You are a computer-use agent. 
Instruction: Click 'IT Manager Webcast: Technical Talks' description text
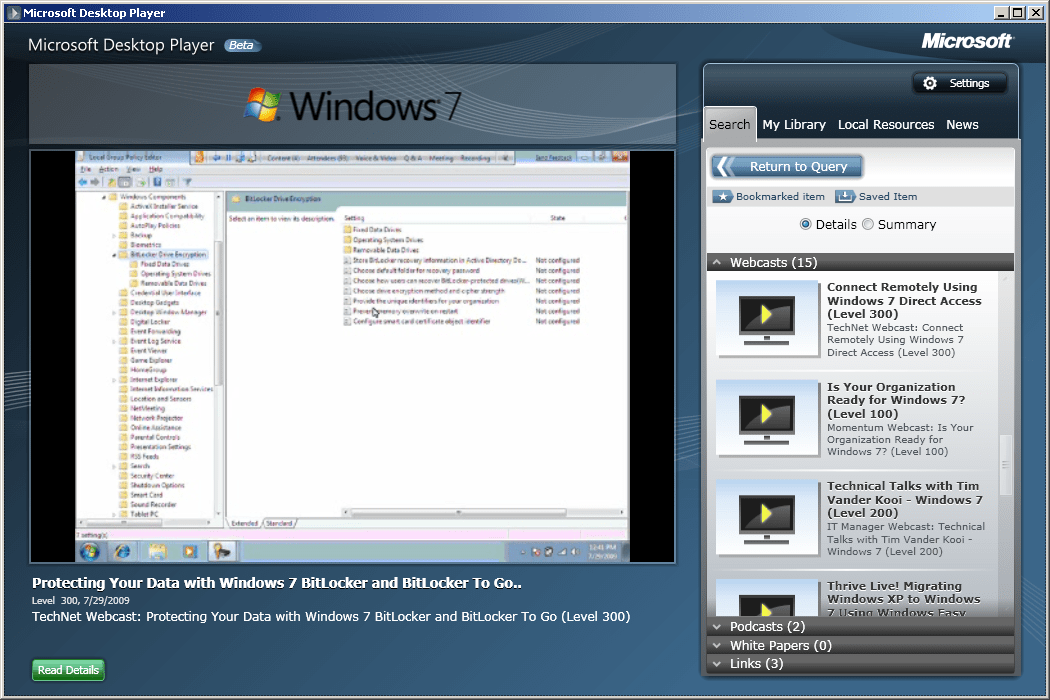pos(906,539)
